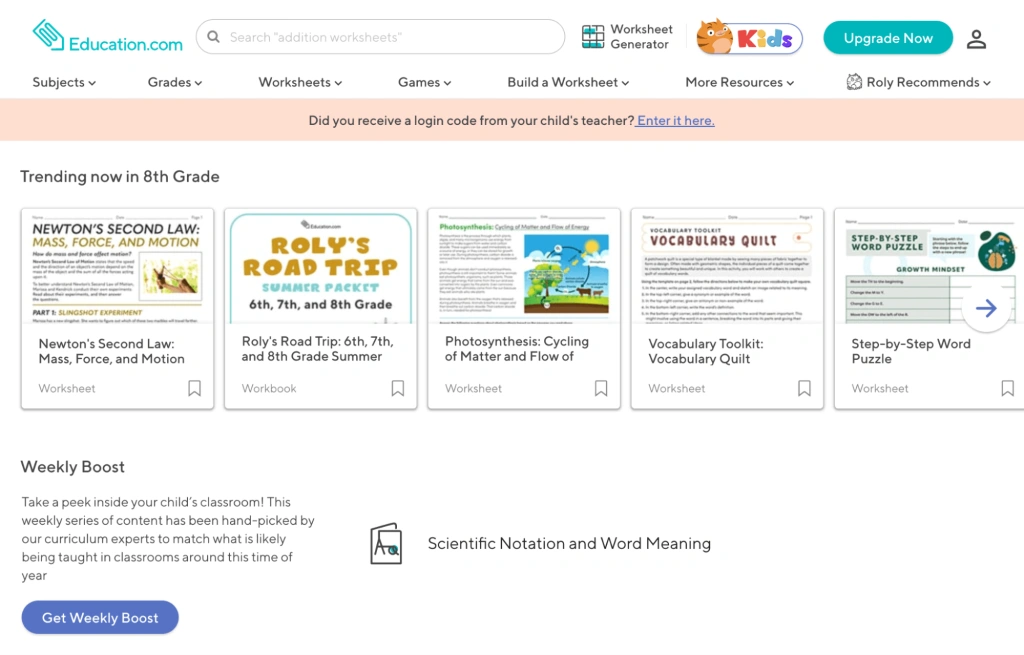Bookmark the Newton's Second Law worksheet

click(x=194, y=388)
